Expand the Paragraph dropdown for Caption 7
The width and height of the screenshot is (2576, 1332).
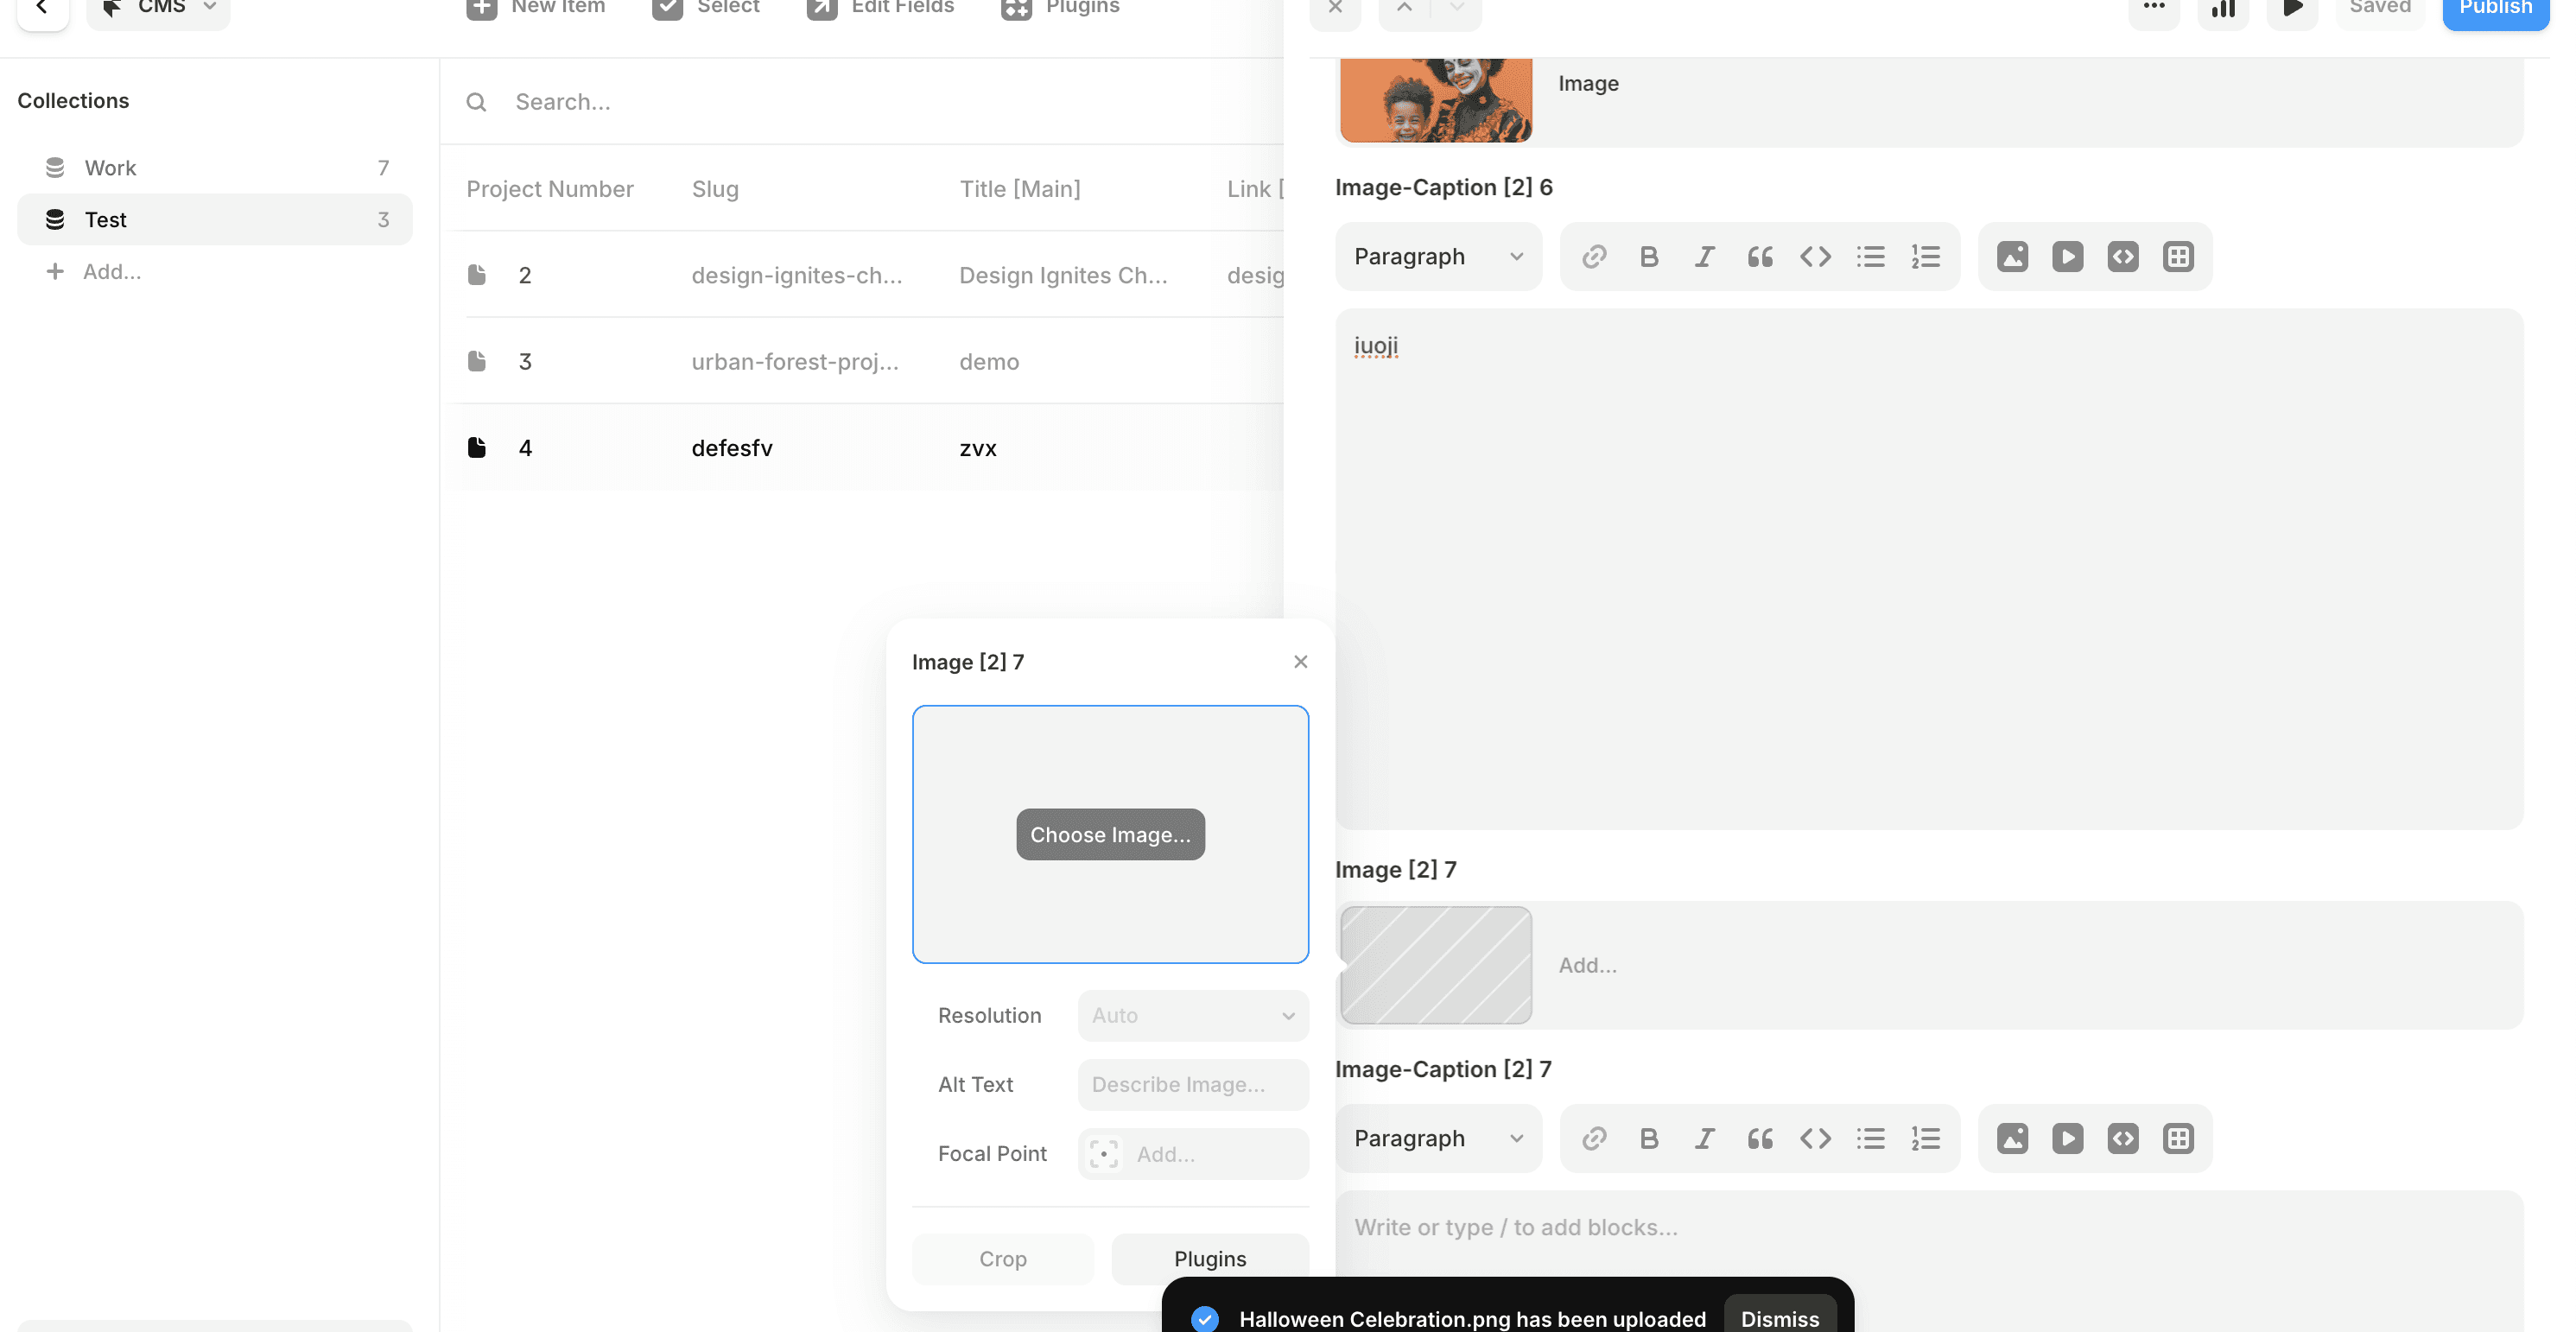click(x=1438, y=1139)
